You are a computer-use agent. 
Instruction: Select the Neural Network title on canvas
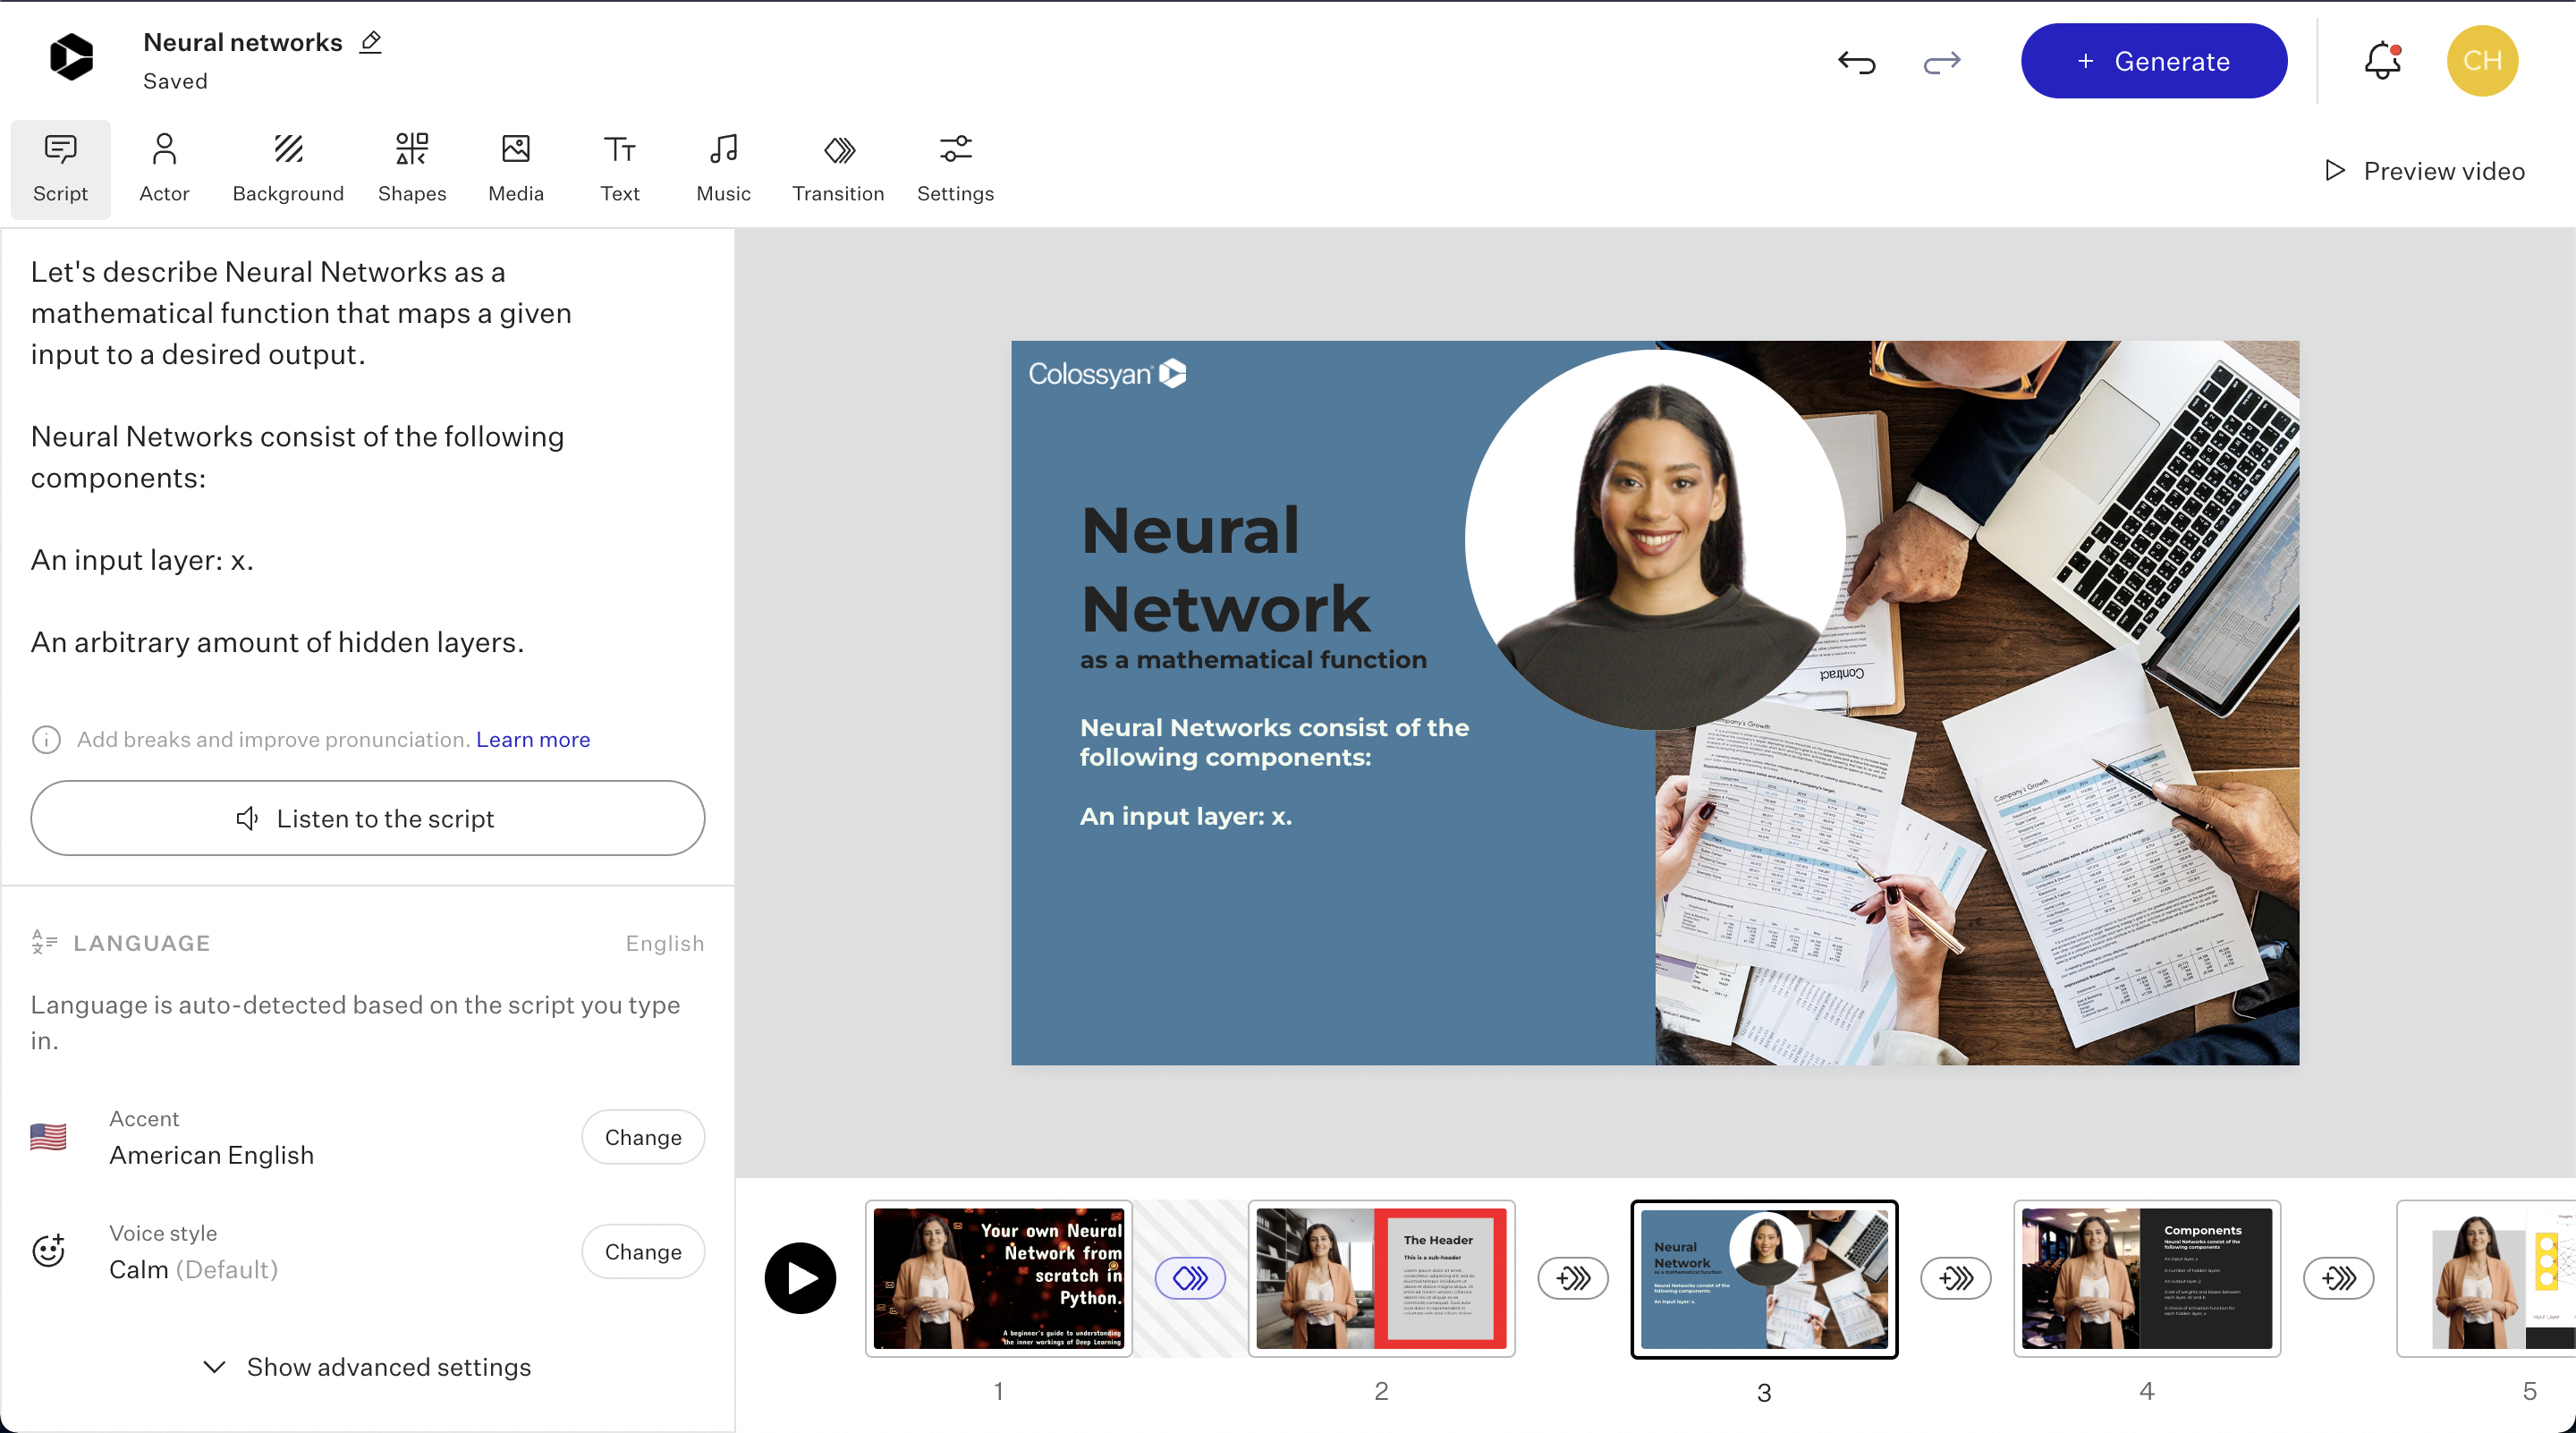point(1226,569)
